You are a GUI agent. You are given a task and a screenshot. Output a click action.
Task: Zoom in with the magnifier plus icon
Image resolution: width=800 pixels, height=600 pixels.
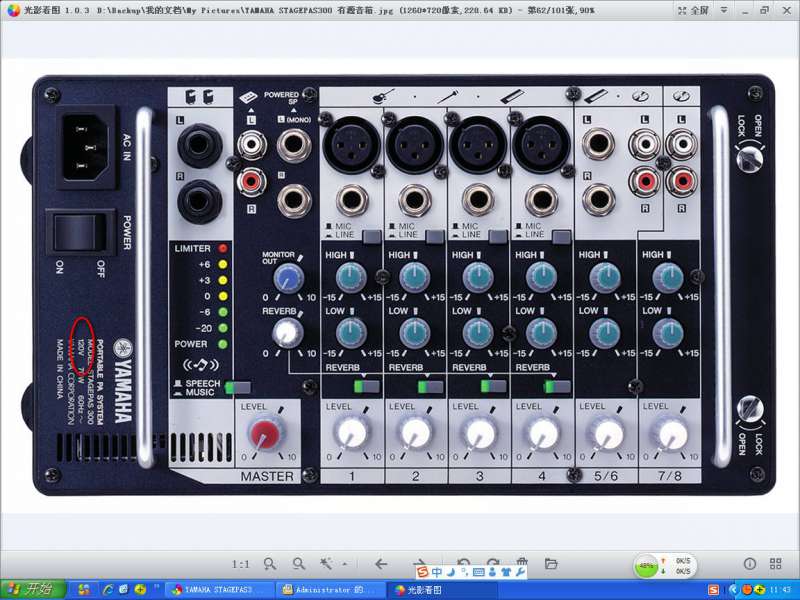click(x=270, y=564)
